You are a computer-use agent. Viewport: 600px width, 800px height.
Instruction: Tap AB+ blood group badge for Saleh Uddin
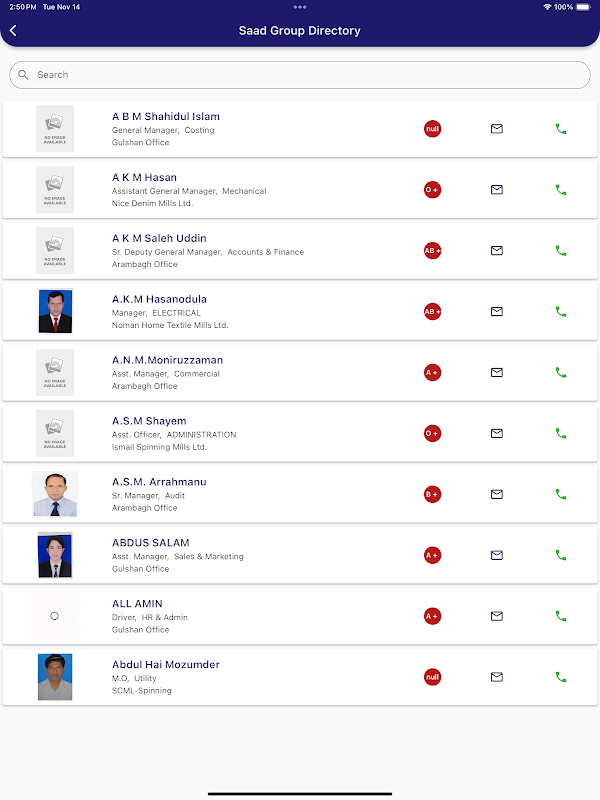[x=432, y=251]
